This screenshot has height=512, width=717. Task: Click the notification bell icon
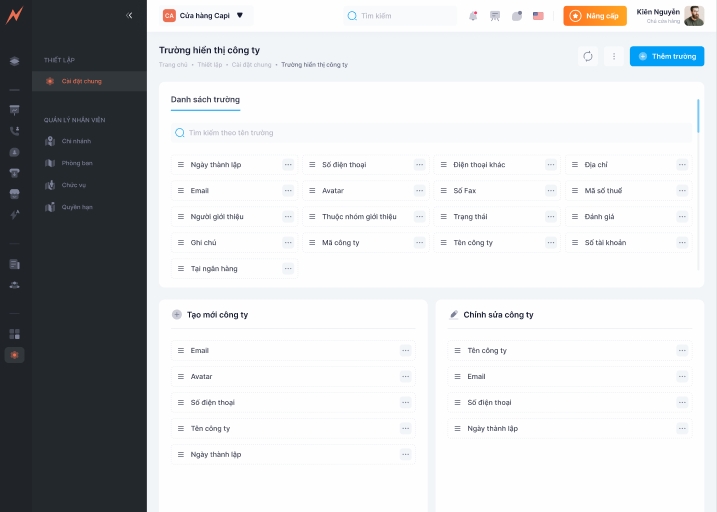(473, 16)
